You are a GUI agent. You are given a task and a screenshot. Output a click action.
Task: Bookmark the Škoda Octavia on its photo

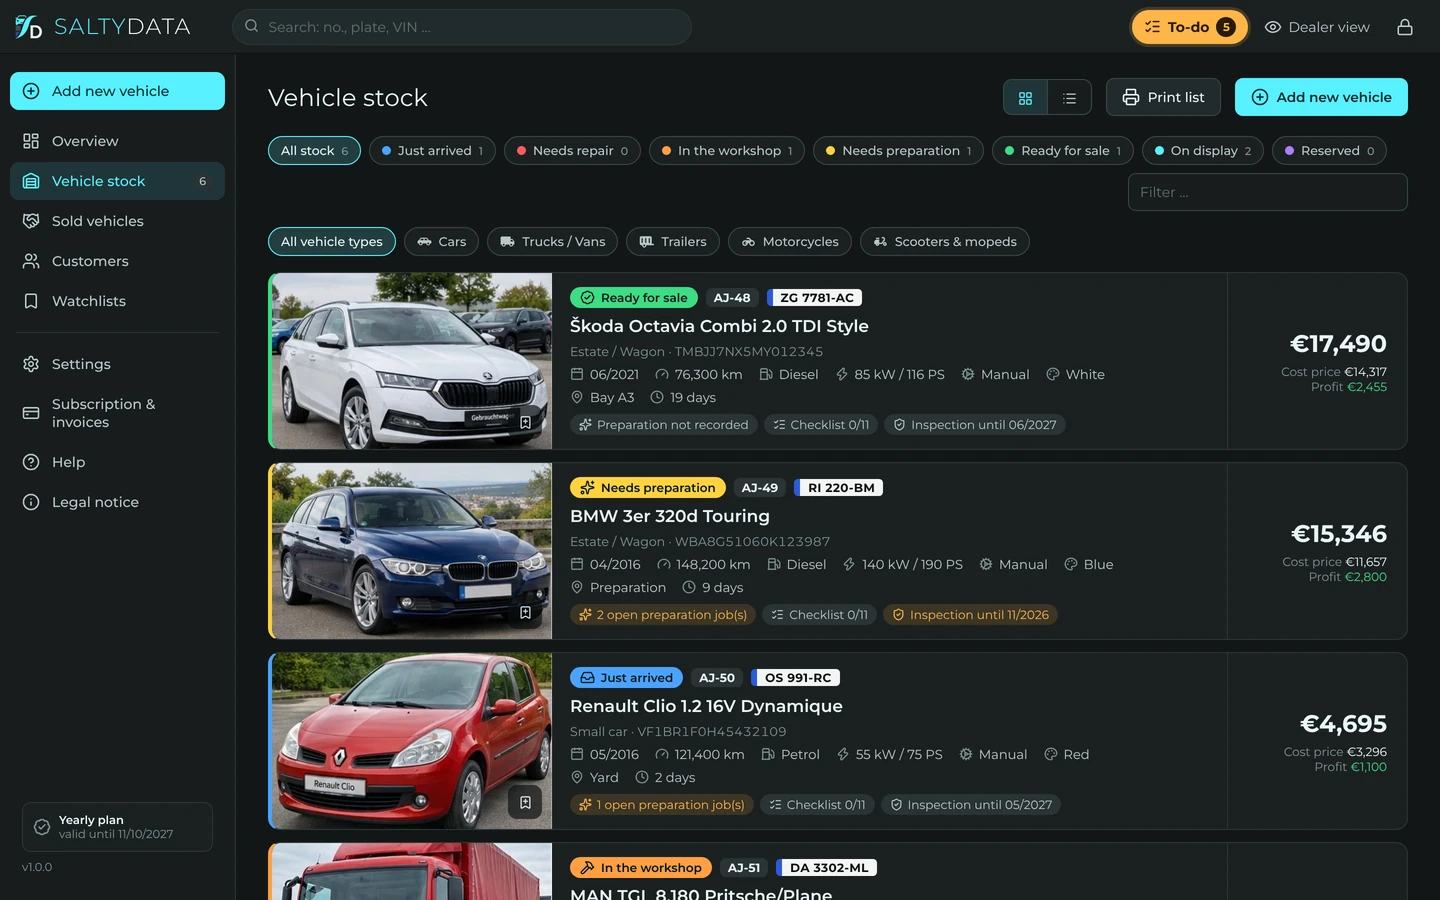(525, 422)
